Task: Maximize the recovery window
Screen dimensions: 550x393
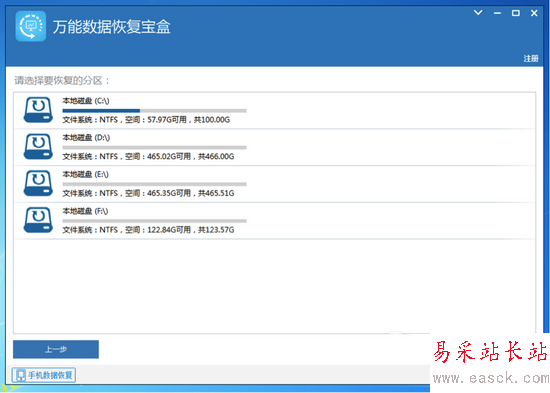Action: 516,13
